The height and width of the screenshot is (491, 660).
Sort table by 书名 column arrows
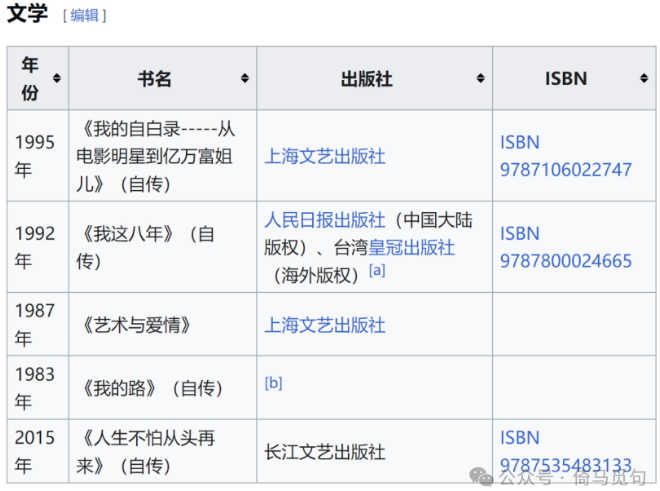(x=245, y=78)
